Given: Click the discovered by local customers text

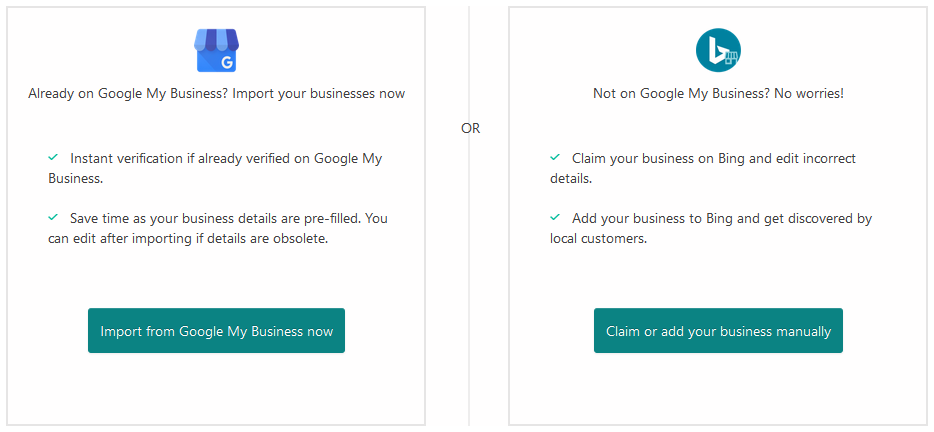Looking at the screenshot, I should pos(711,228).
